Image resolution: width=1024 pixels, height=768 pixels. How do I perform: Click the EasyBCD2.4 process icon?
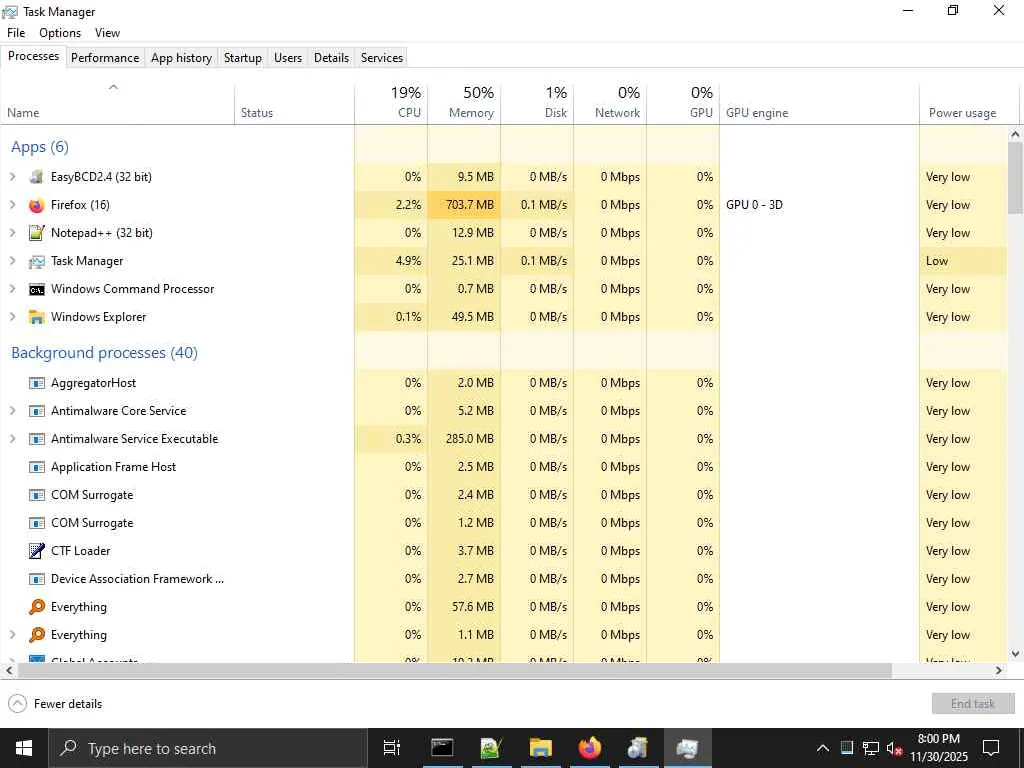point(37,177)
